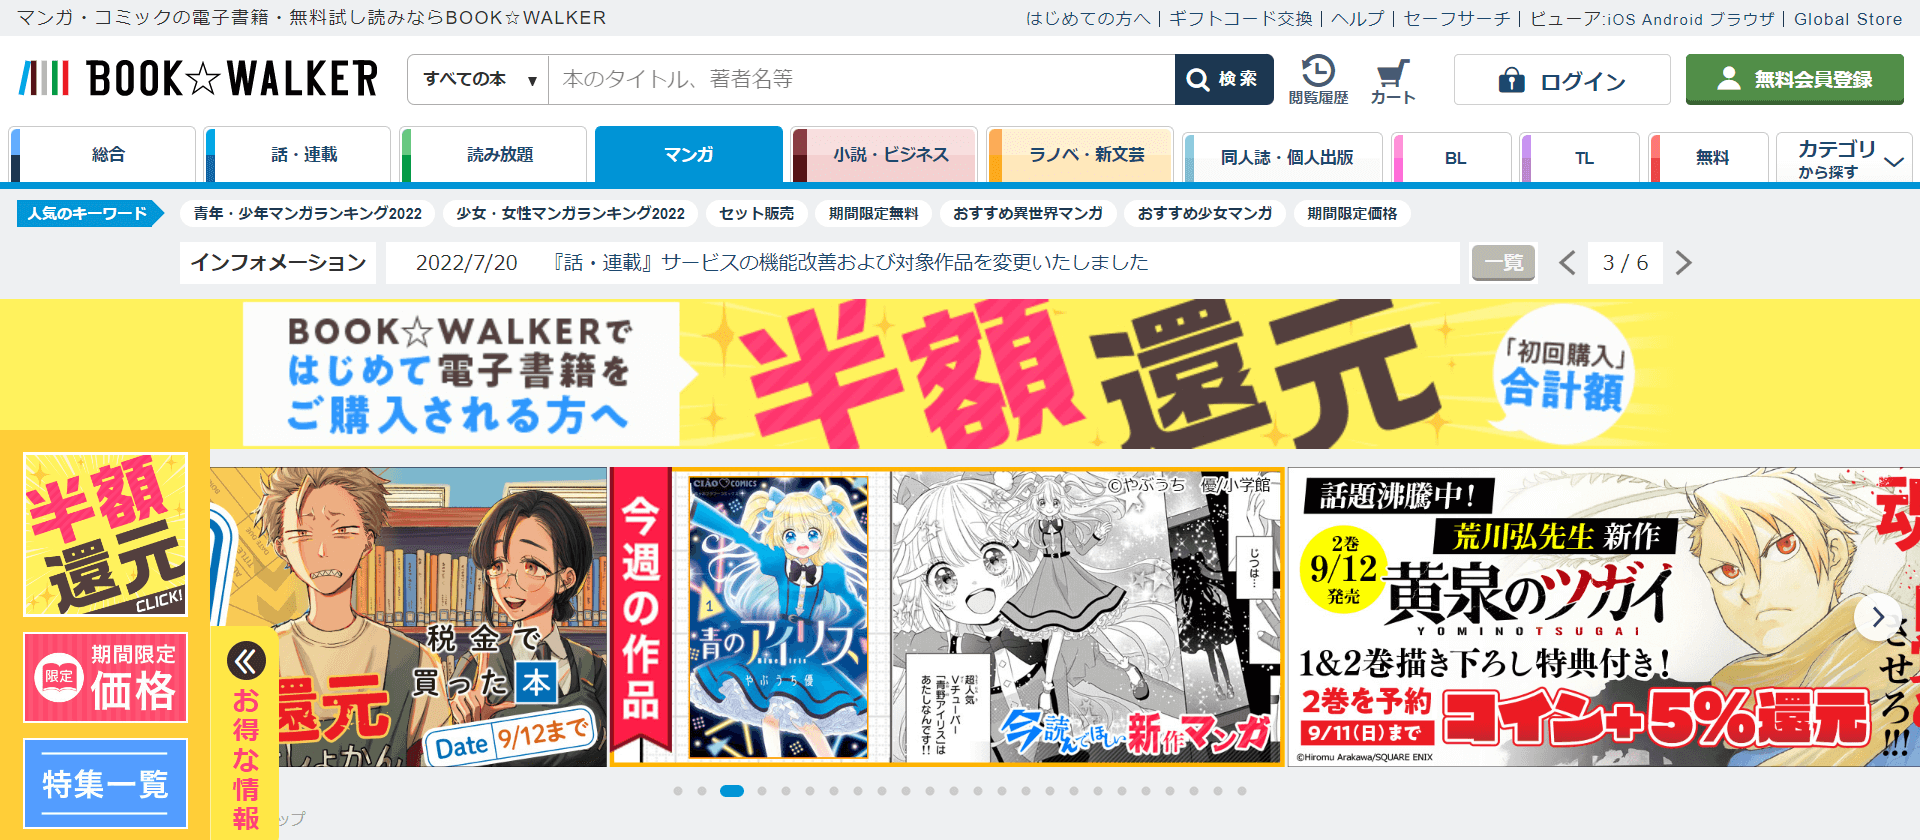Select the highlighted third carousel dot
1920x840 pixels.
(x=732, y=791)
